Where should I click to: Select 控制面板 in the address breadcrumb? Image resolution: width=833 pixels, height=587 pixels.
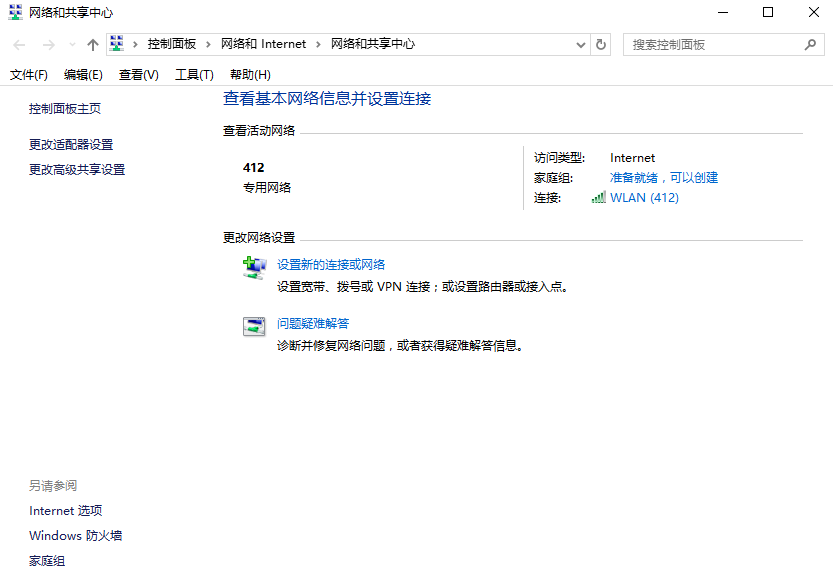point(172,44)
